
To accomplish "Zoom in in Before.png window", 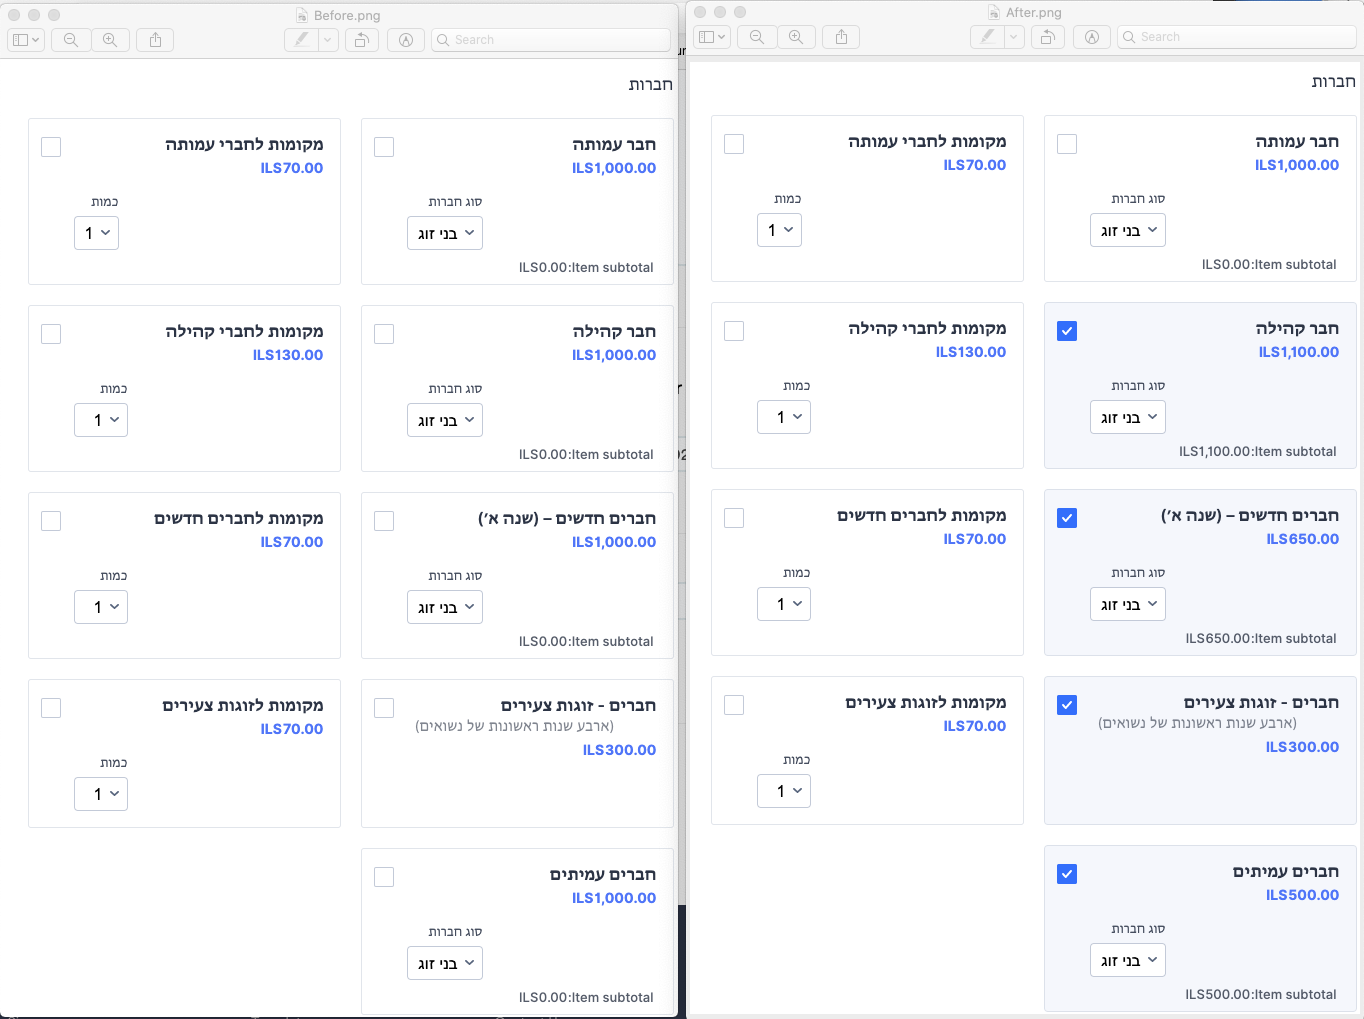I will pyautogui.click(x=110, y=40).
